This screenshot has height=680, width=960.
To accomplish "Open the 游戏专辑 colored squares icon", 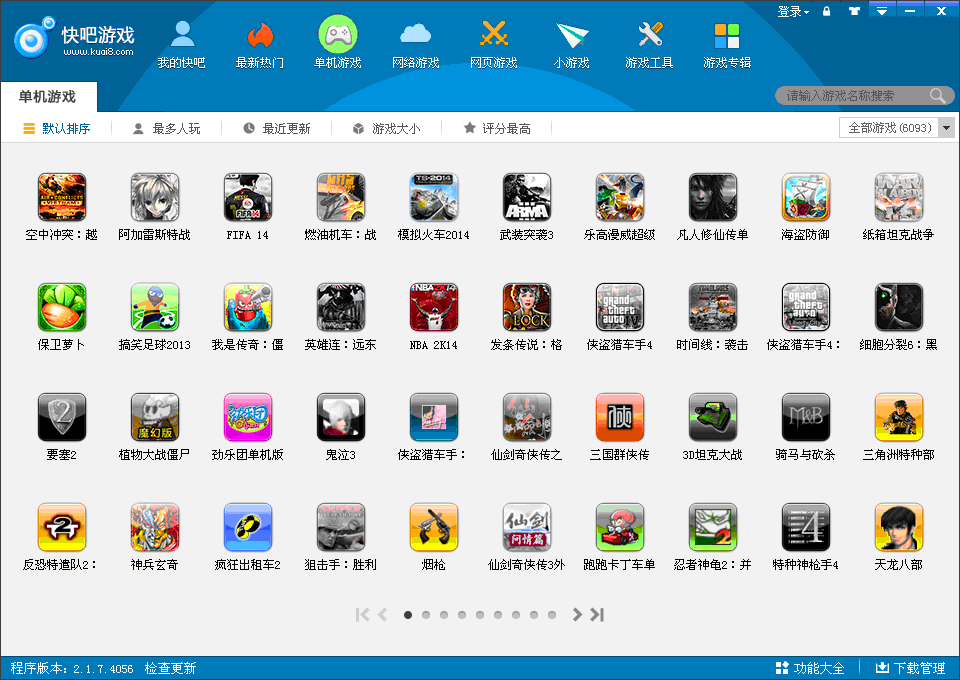I will [727, 36].
